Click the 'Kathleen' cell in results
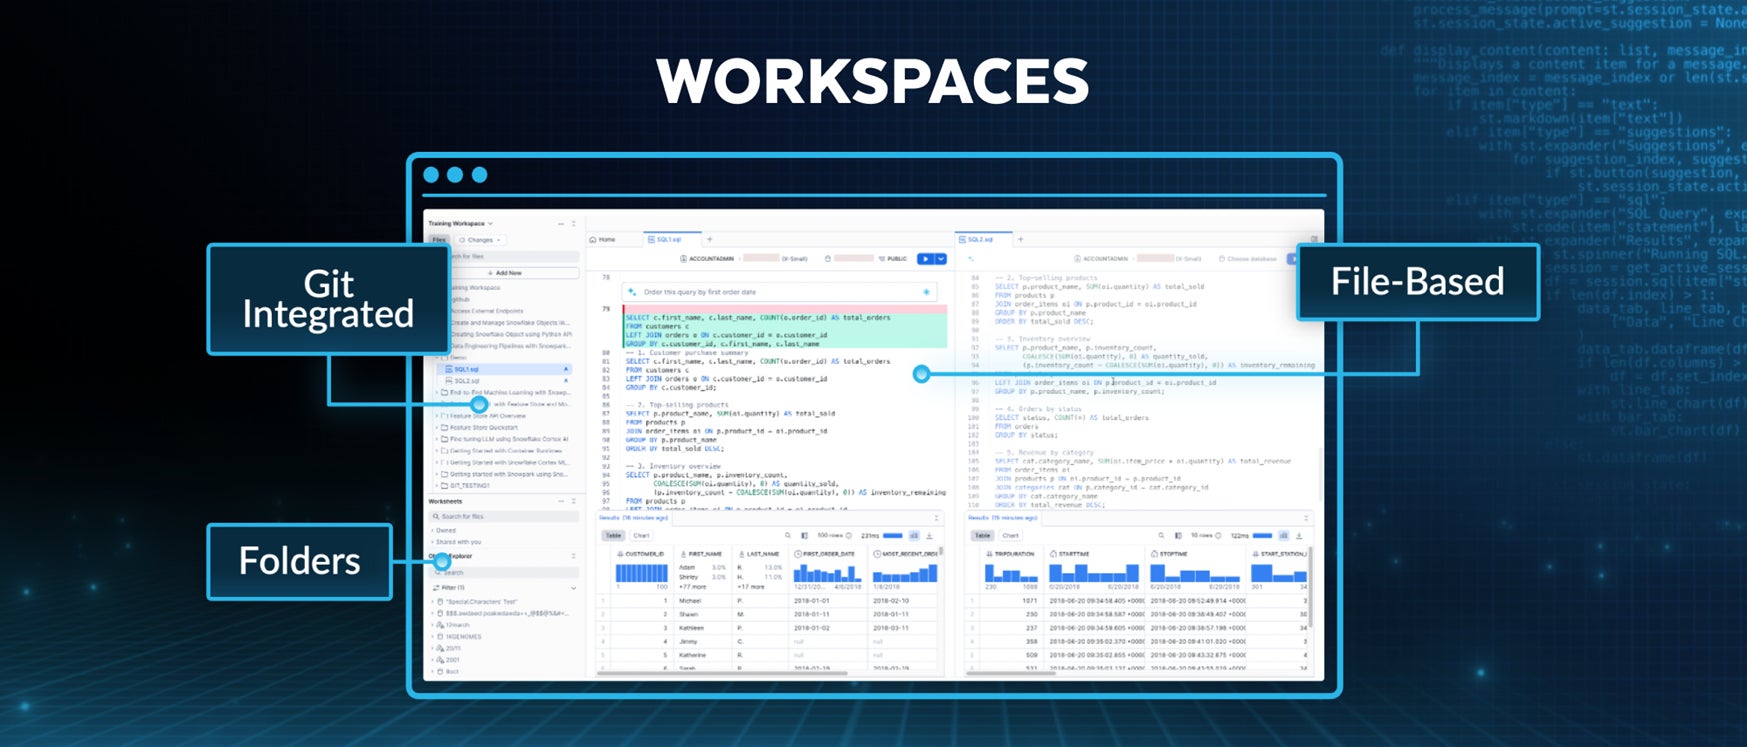Viewport: 1747px width, 747px height. [x=691, y=628]
